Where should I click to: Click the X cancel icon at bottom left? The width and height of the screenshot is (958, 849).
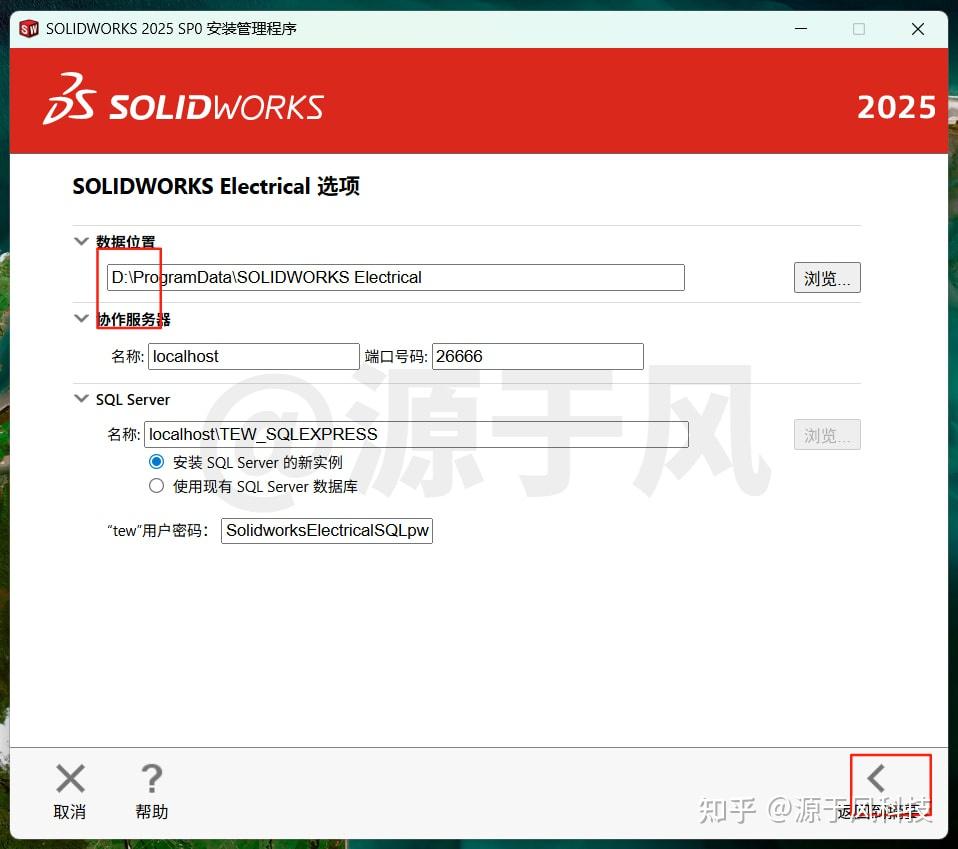[x=70, y=777]
